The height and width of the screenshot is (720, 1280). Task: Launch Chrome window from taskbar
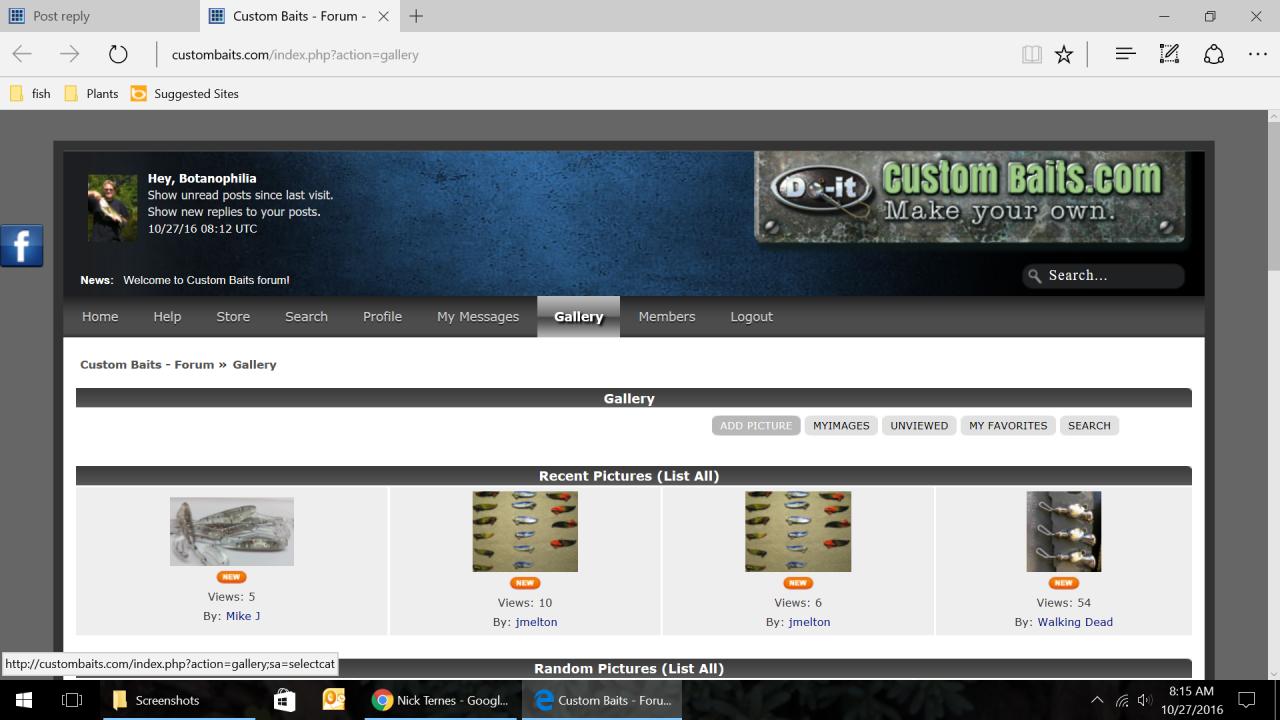[440, 700]
